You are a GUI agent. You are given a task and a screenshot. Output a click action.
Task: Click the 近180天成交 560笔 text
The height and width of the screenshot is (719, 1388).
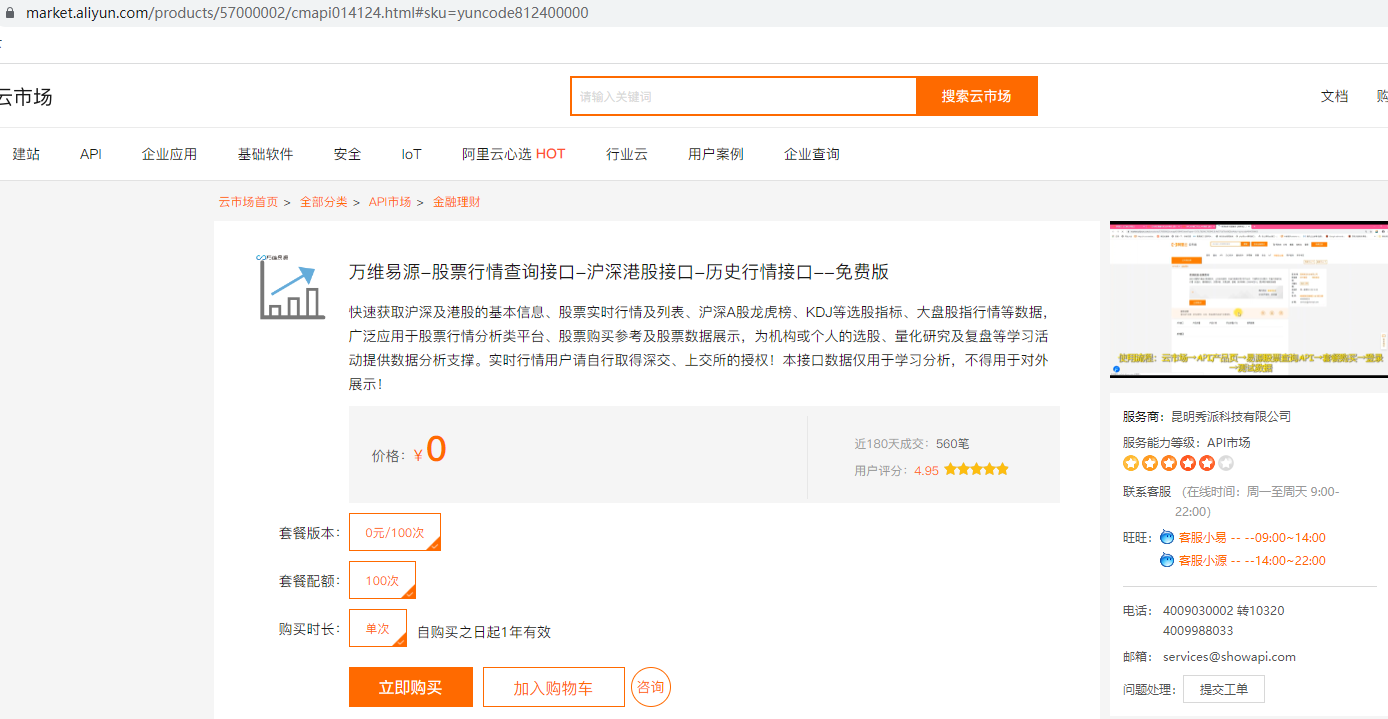pyautogui.click(x=911, y=444)
